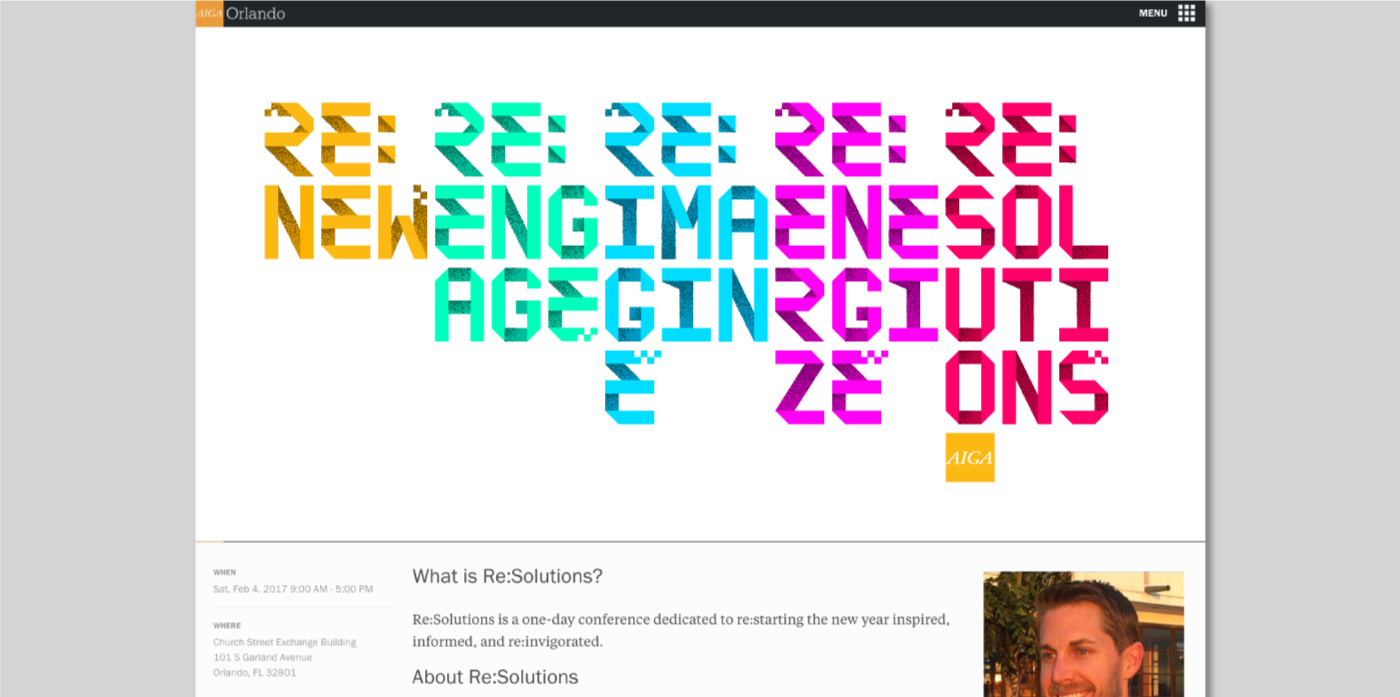The image size is (1400, 697).
Task: Click the MENU label in header
Action: pyautogui.click(x=1153, y=14)
